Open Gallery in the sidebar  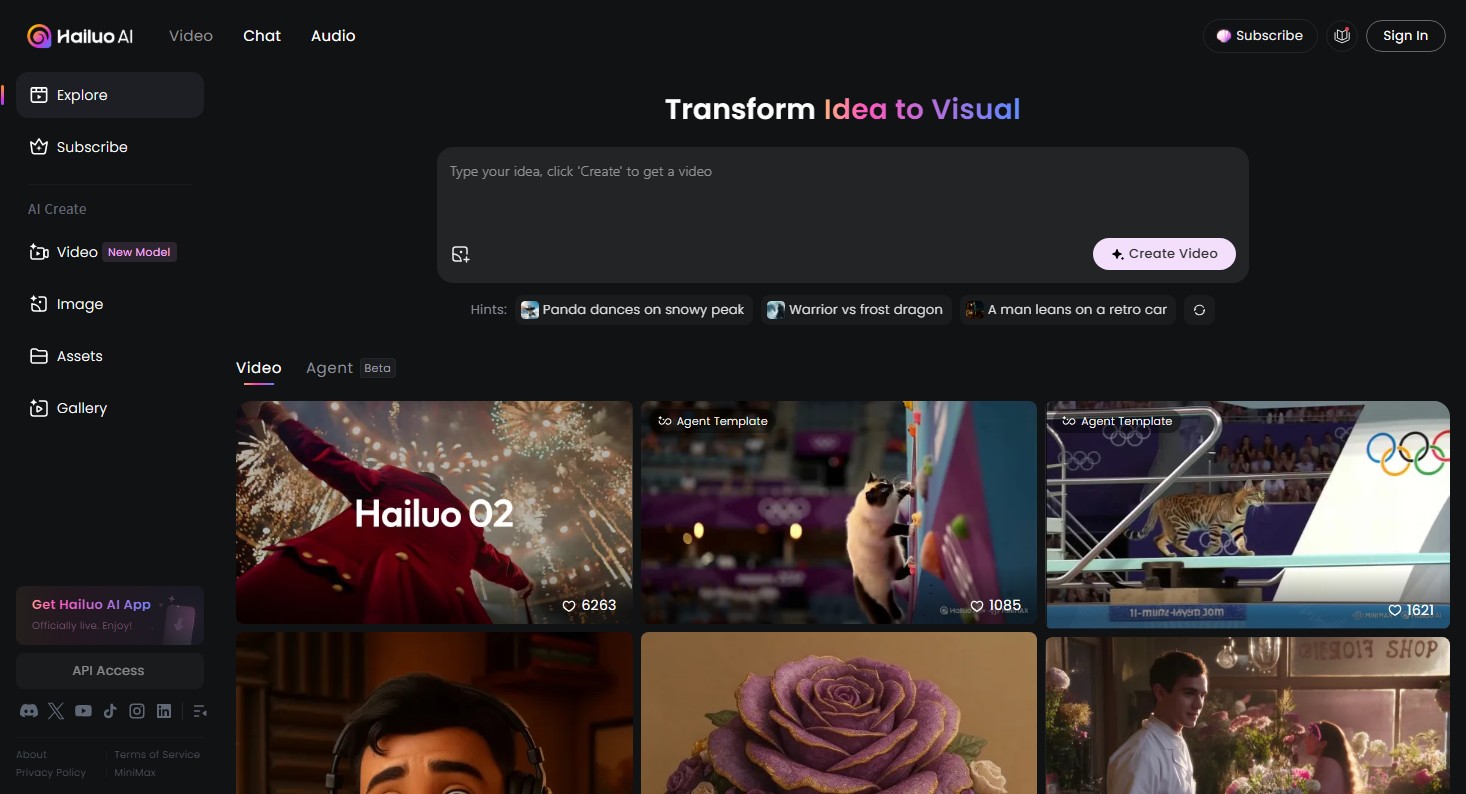pyautogui.click(x=110, y=408)
